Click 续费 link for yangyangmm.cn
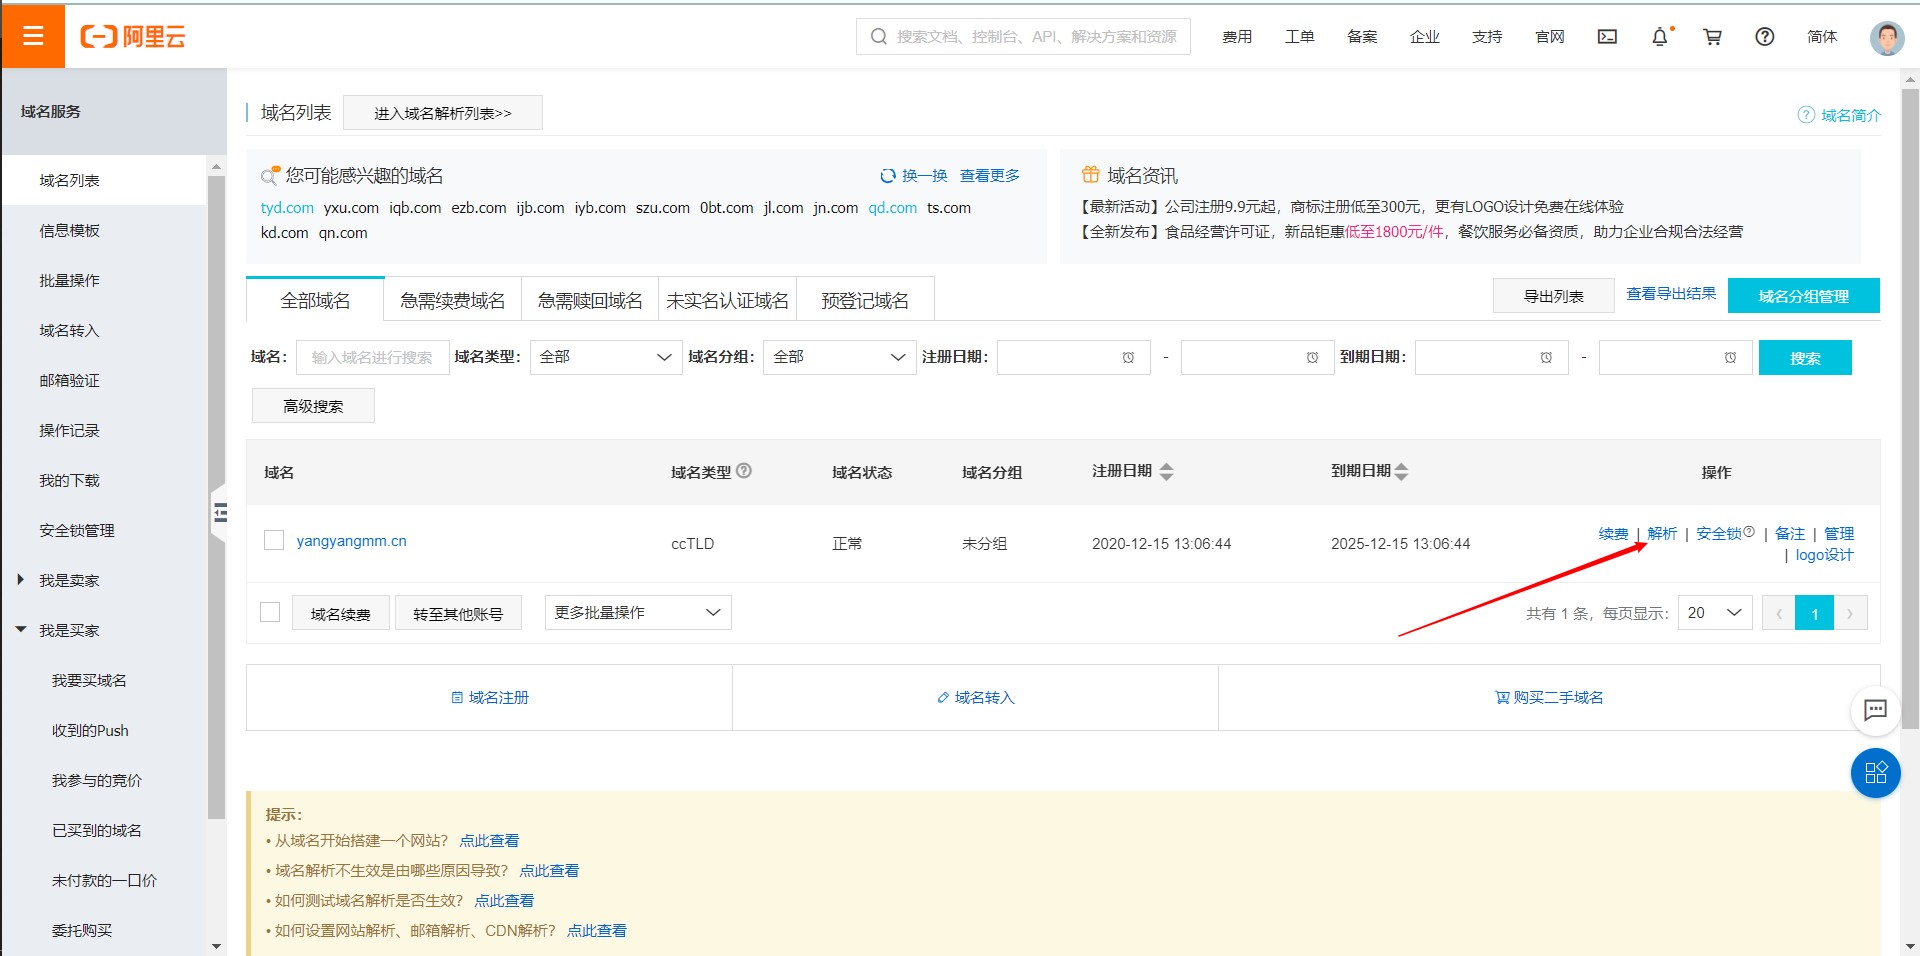This screenshot has height=956, width=1920. (x=1613, y=533)
